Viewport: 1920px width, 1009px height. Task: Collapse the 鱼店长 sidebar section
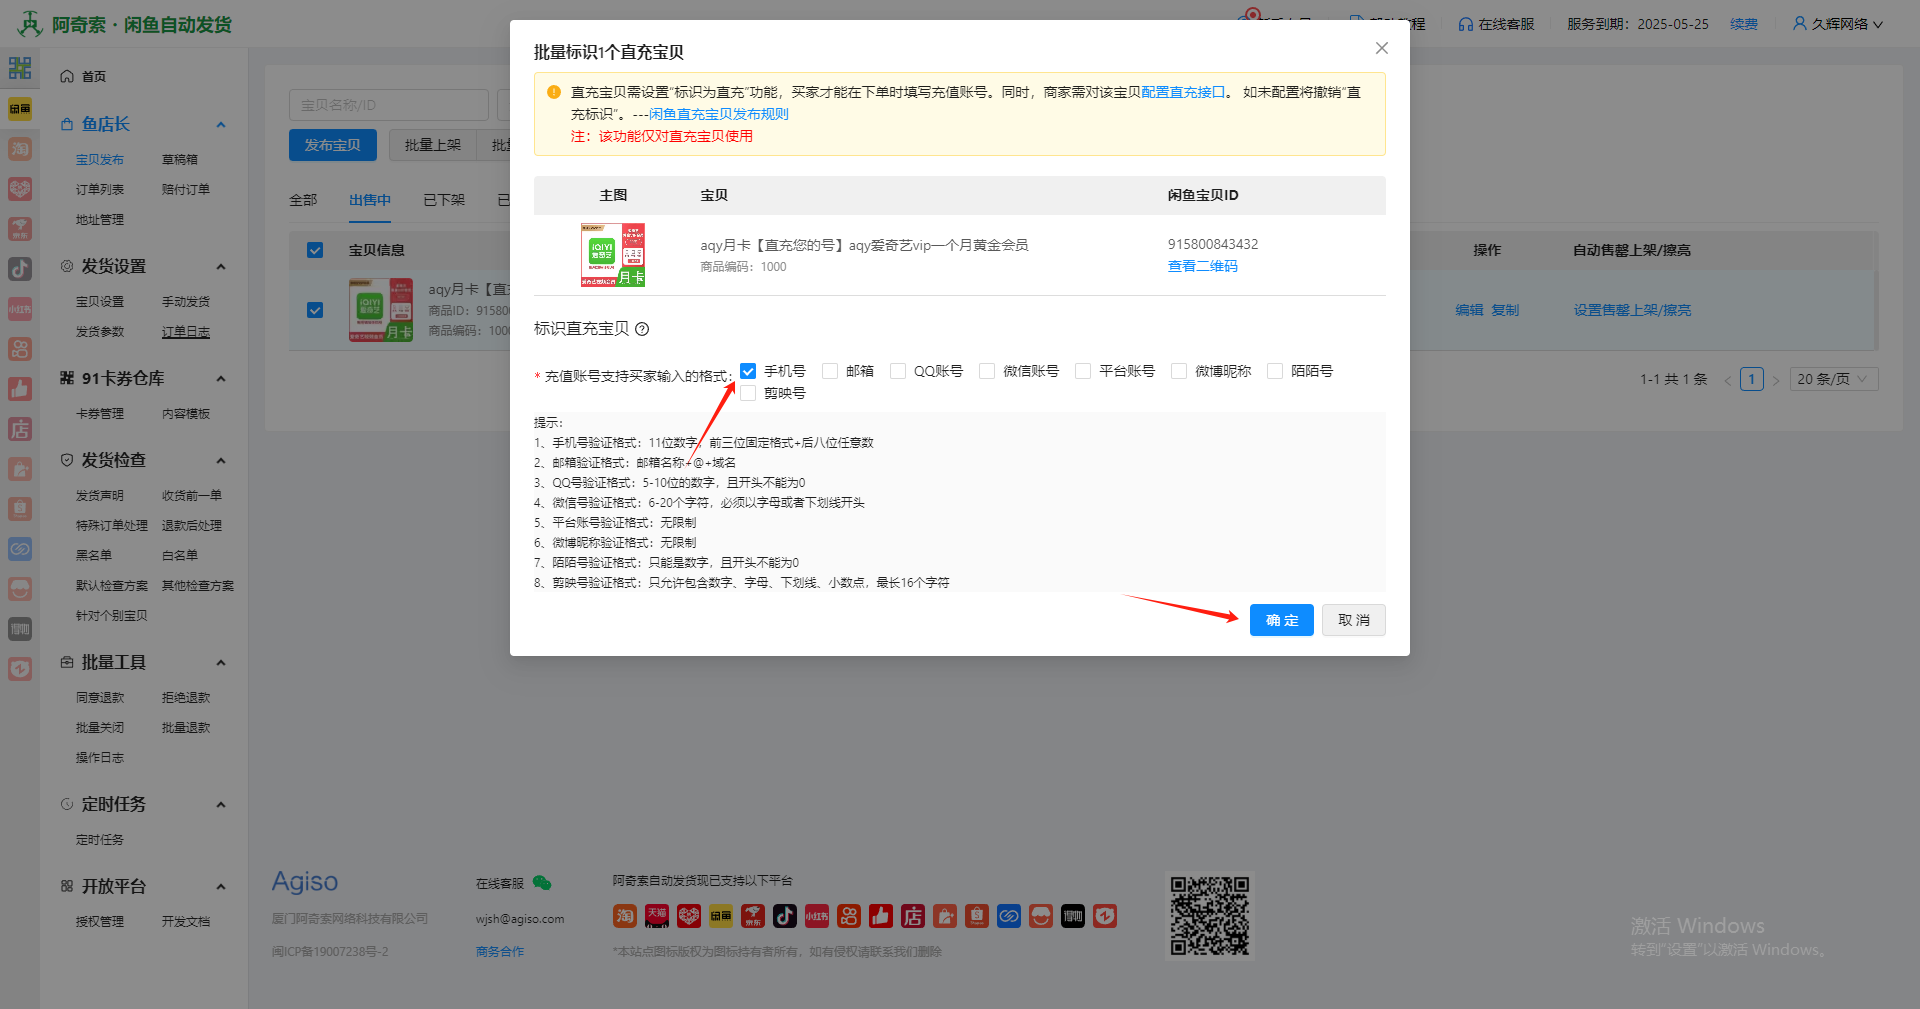221,125
